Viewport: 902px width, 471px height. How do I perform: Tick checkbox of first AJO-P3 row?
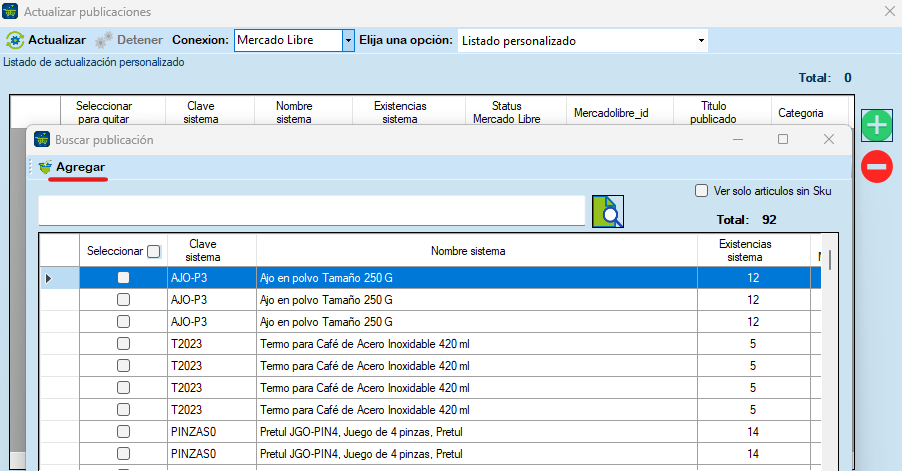(123, 277)
